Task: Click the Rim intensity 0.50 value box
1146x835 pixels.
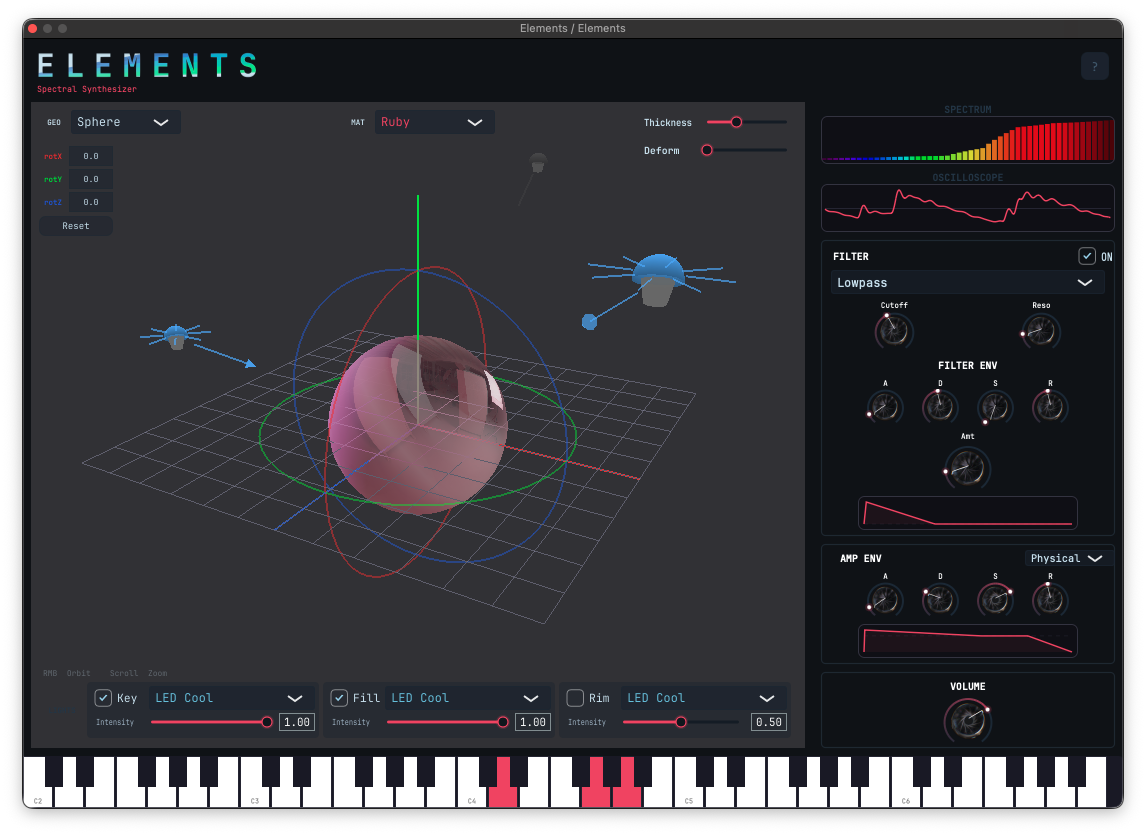Action: click(770, 722)
